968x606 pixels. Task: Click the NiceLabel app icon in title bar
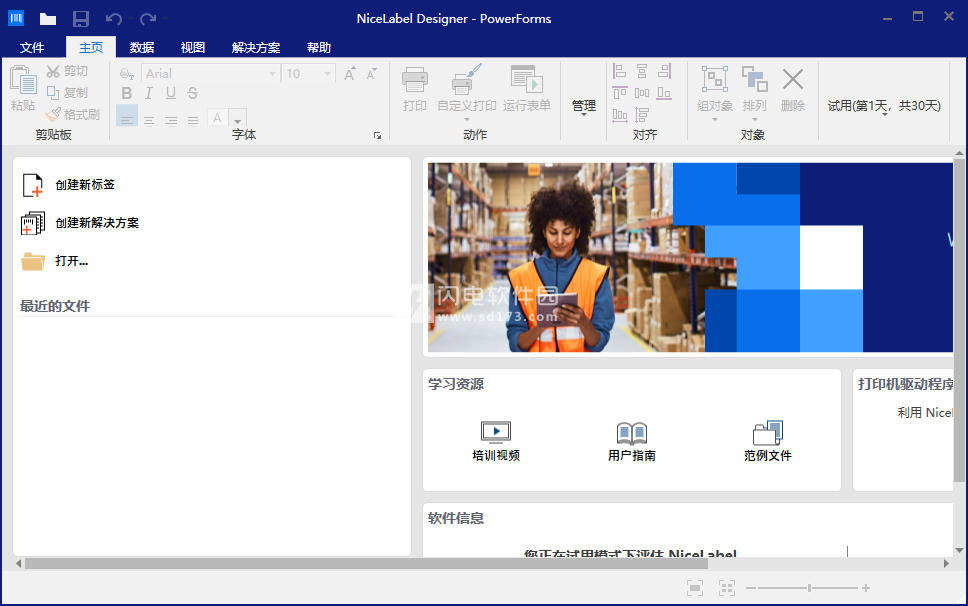(x=16, y=18)
